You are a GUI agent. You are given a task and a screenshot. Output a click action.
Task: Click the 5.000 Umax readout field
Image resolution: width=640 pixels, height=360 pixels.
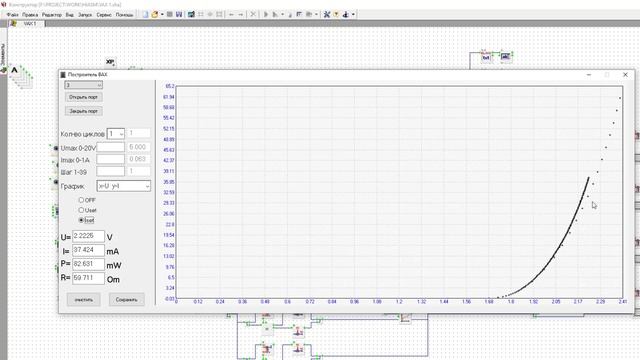pos(138,147)
